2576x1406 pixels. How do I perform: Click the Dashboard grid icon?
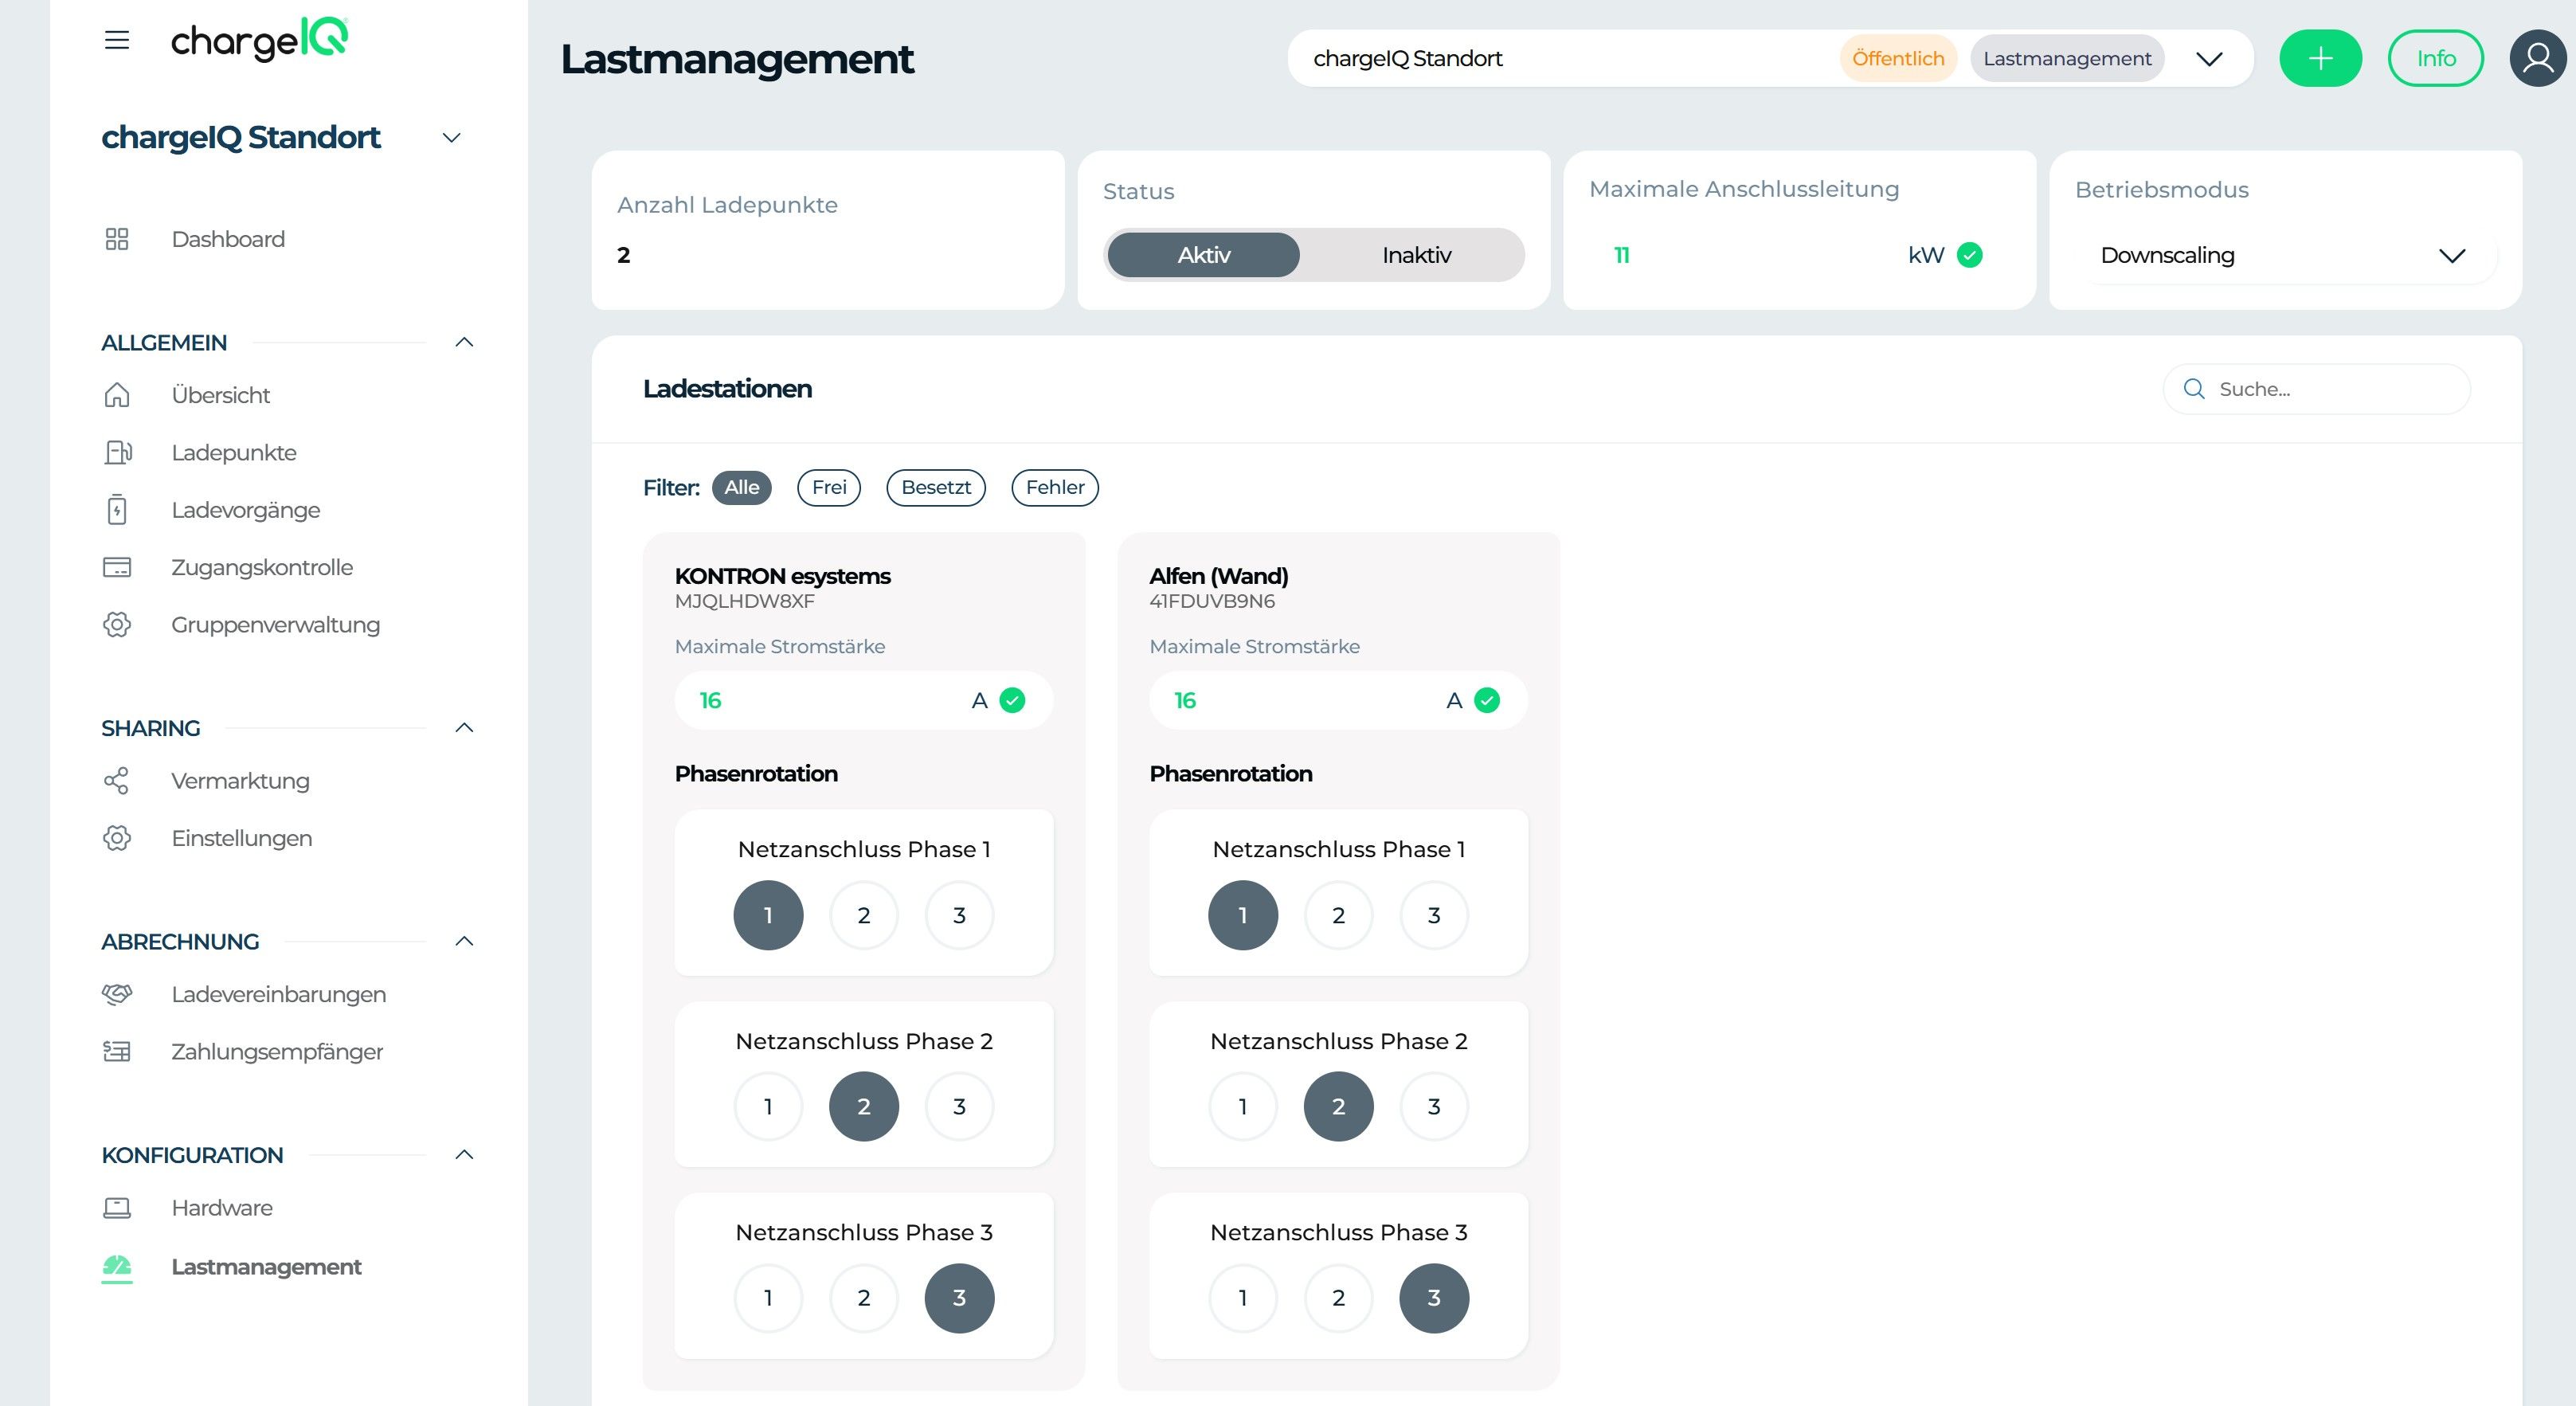[x=117, y=239]
